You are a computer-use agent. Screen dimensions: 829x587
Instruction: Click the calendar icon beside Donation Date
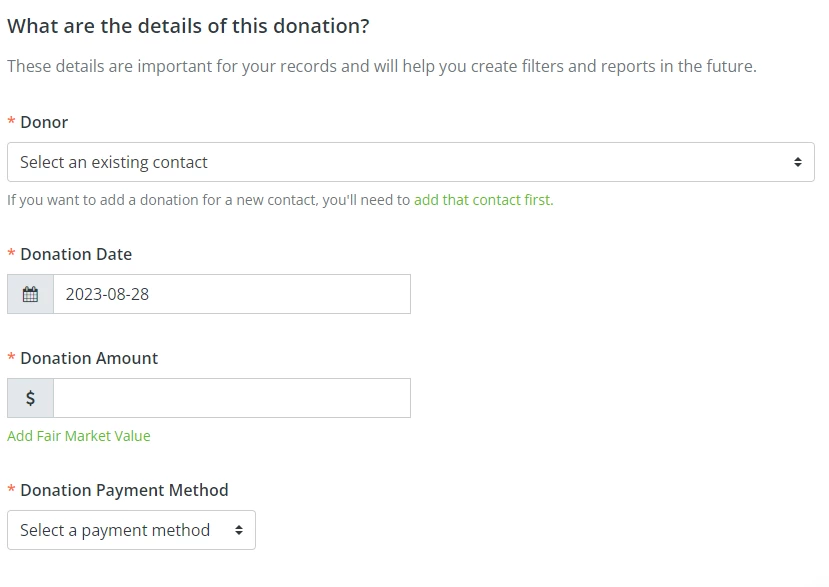[x=30, y=293]
